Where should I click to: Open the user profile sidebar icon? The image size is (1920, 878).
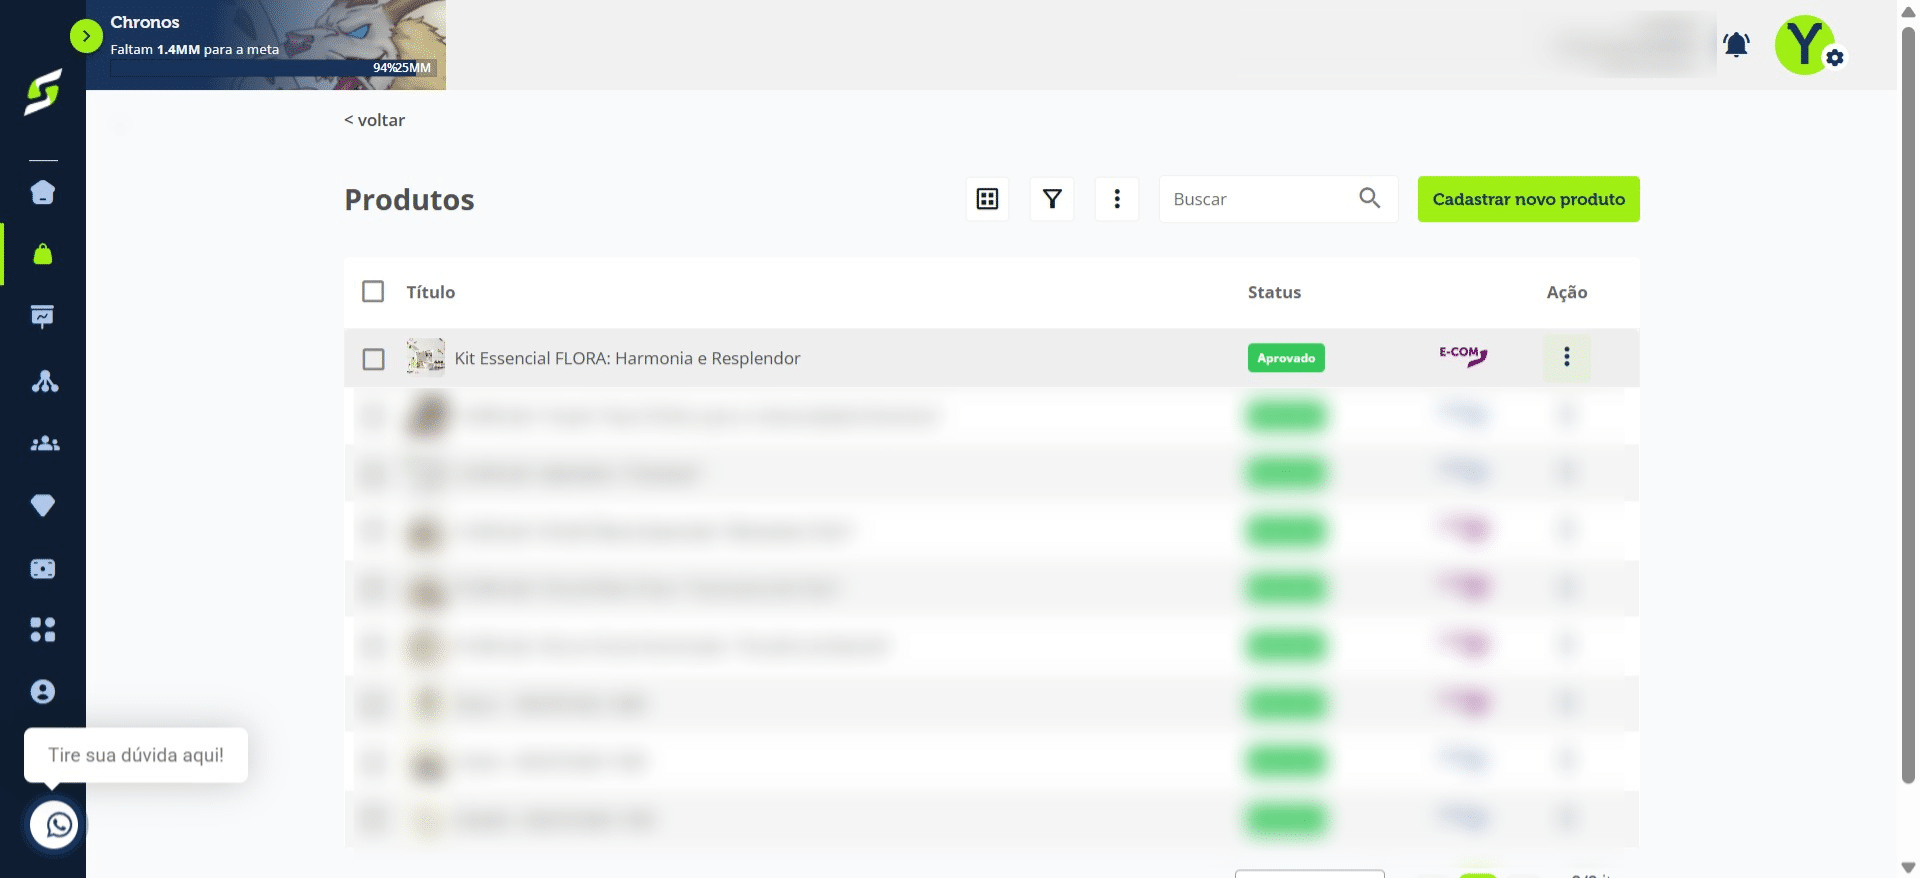tap(43, 692)
